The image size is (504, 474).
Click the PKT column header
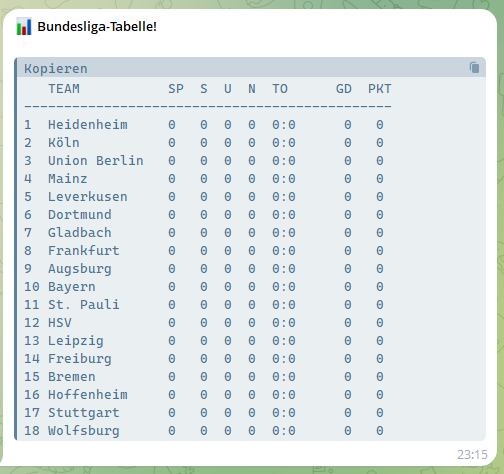(x=380, y=89)
